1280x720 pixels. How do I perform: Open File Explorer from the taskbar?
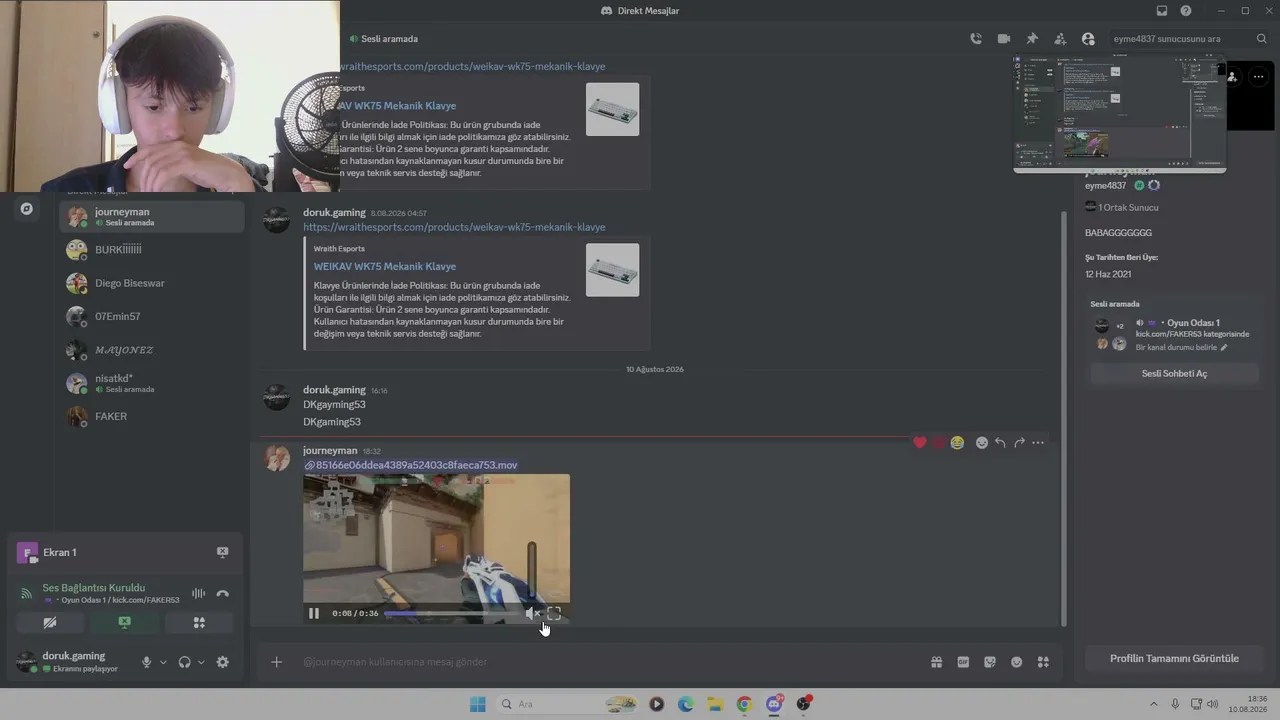pyautogui.click(x=715, y=704)
